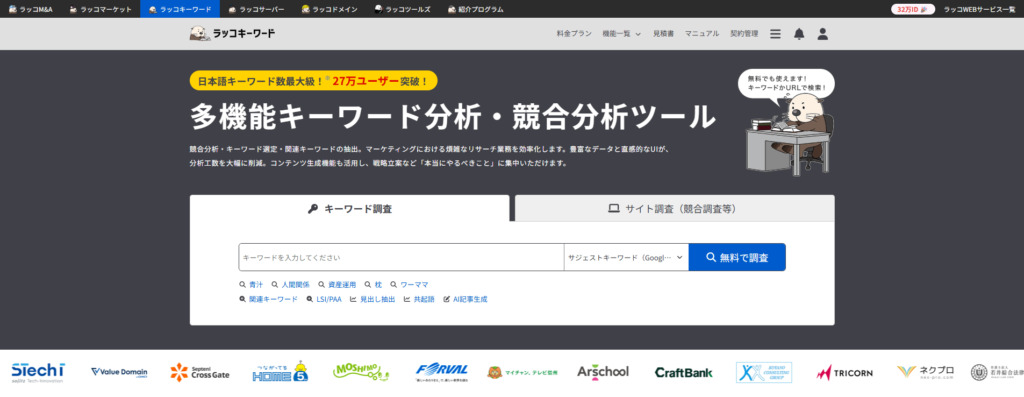The image size is (1024, 397).
Task: Select the 枕 sample keyword
Action: click(374, 285)
